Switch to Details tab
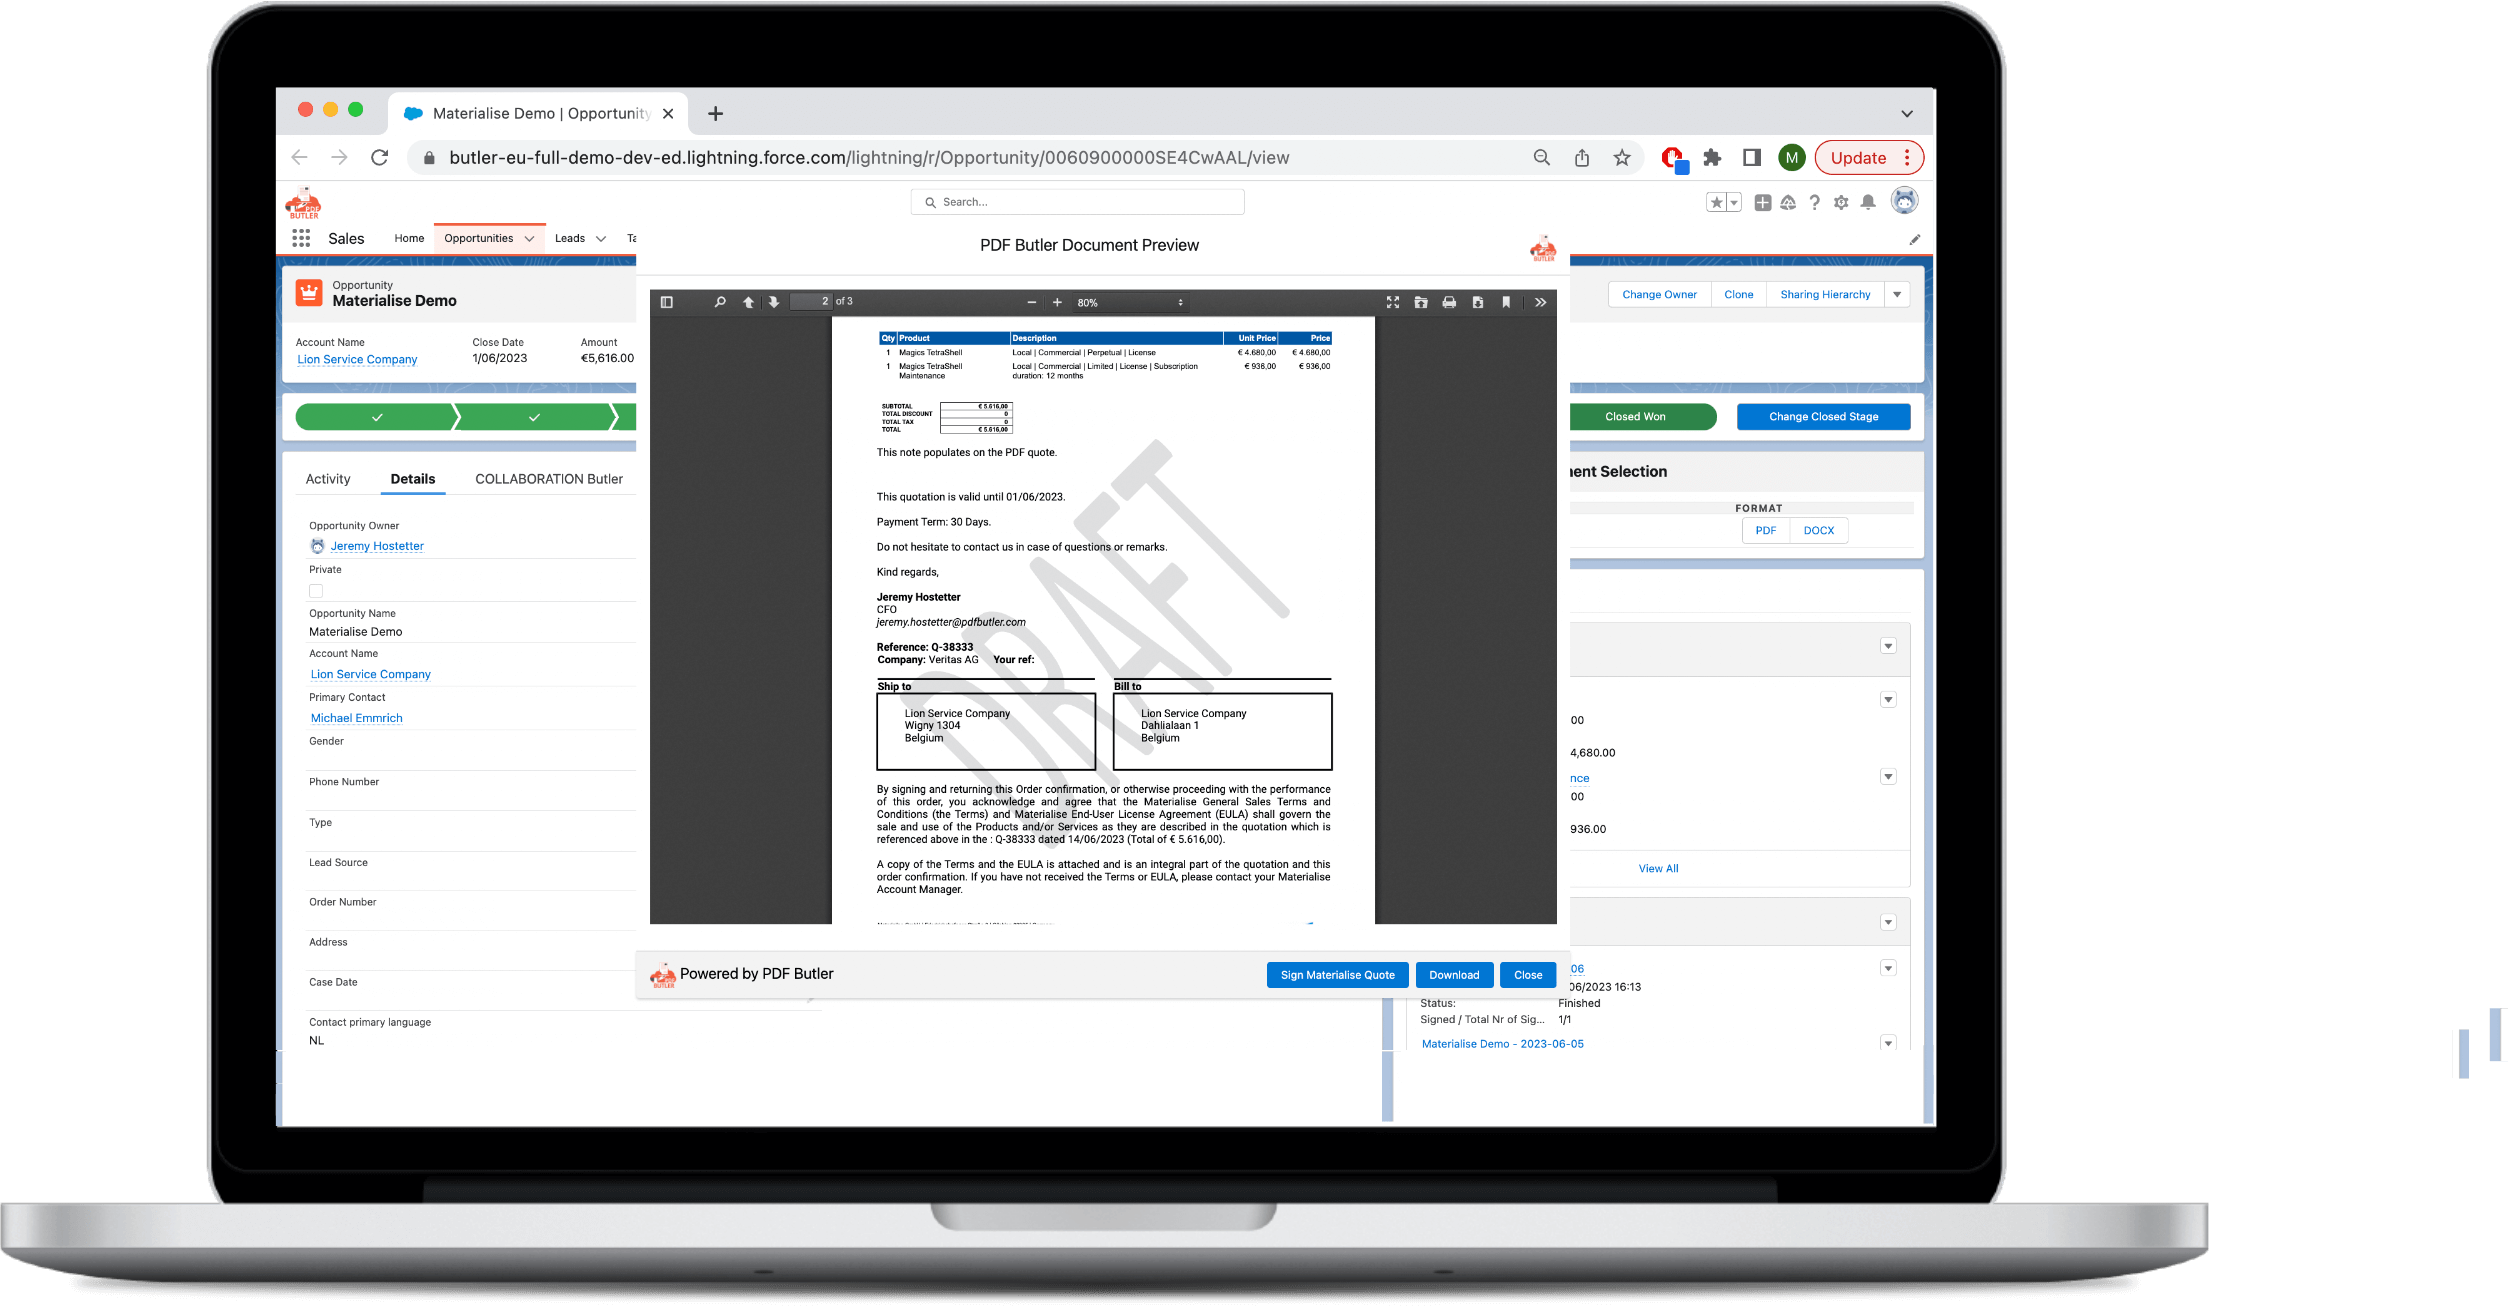This screenshot has width=2508, height=1307. click(413, 479)
